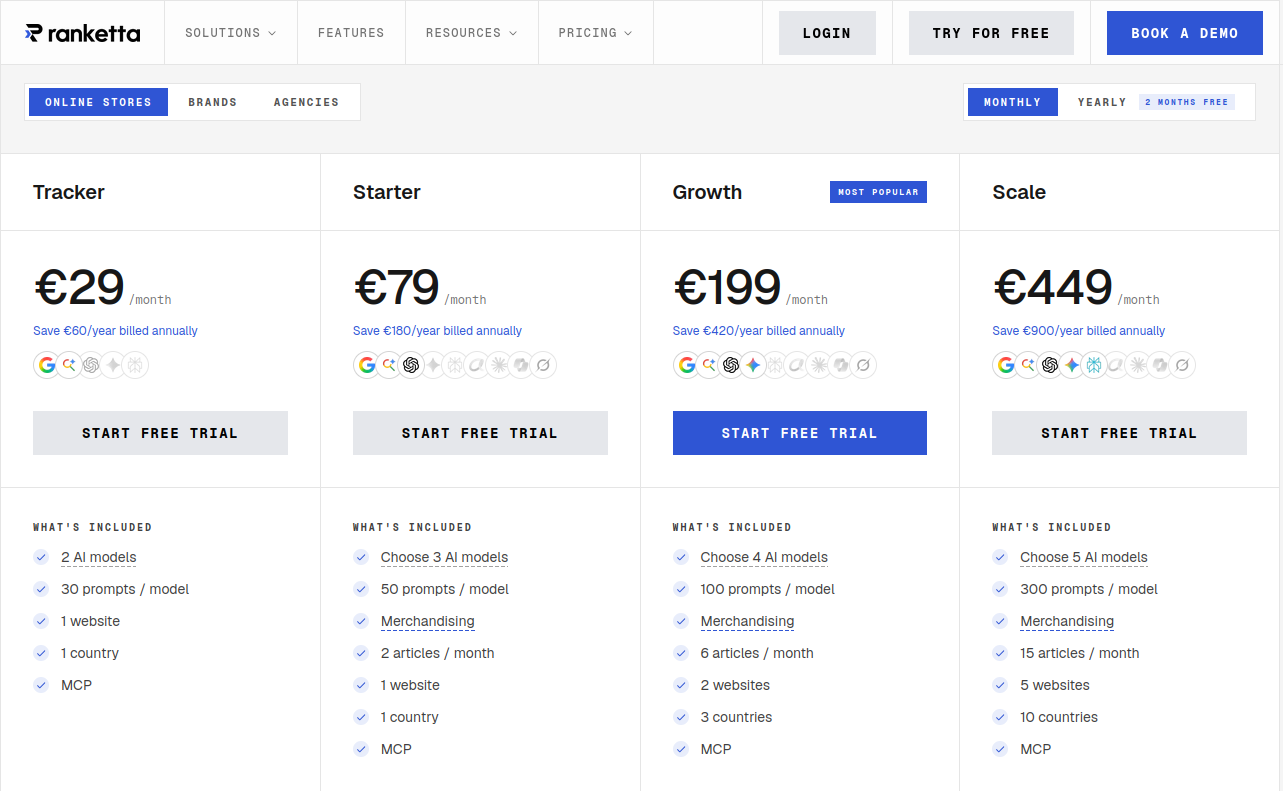Click the ChatGPT icon in the Growth plan
Image resolution: width=1283 pixels, height=791 pixels.
point(731,365)
